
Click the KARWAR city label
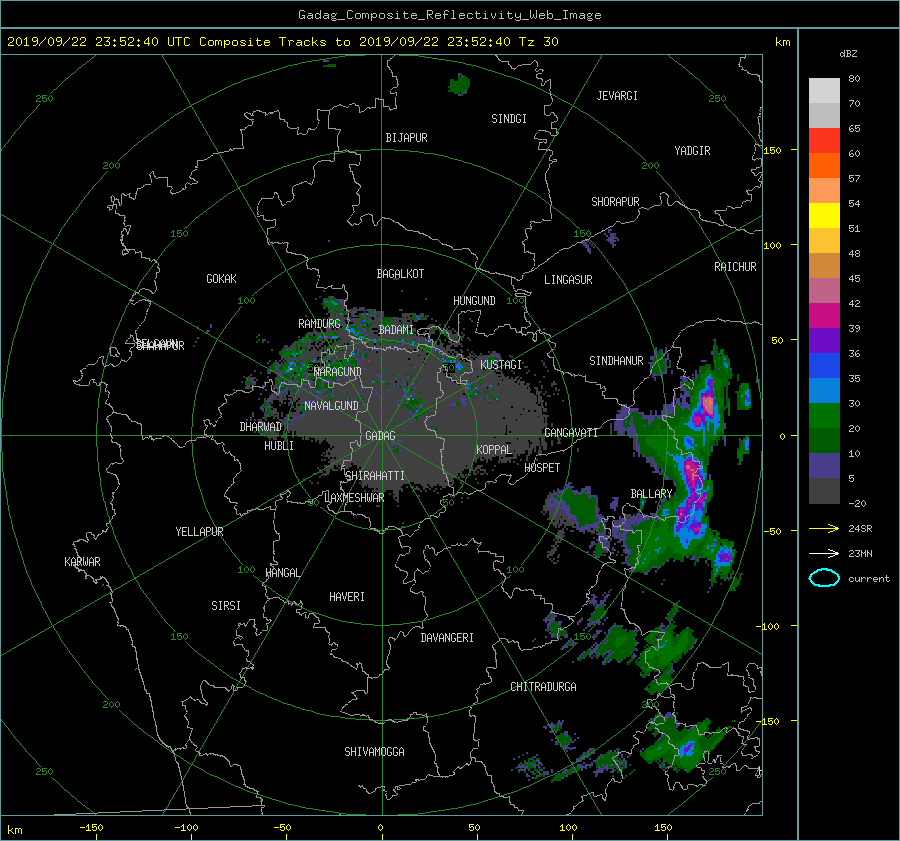coord(82,561)
